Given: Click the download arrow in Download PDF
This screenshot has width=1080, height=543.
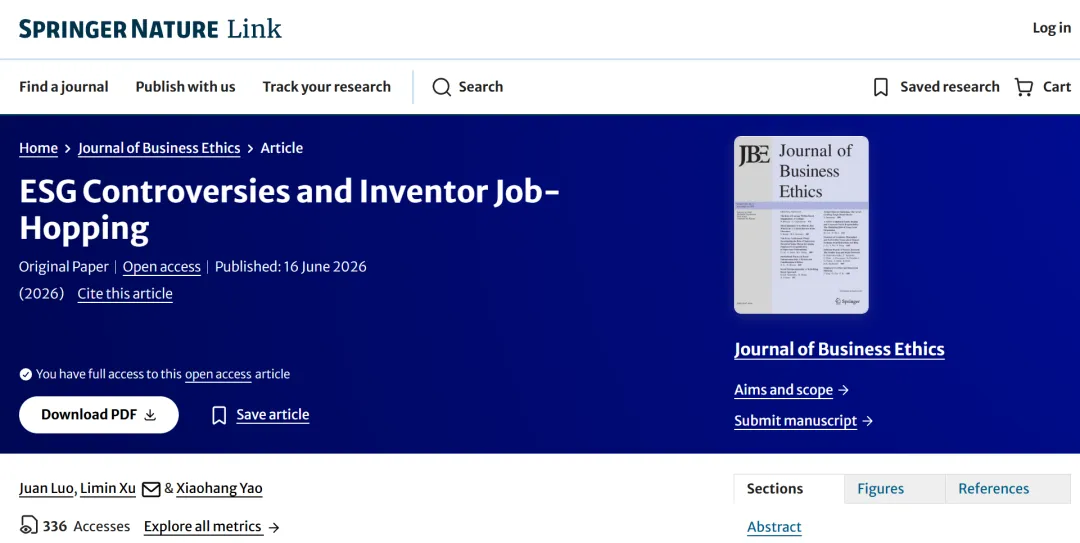Looking at the screenshot, I should pos(150,415).
